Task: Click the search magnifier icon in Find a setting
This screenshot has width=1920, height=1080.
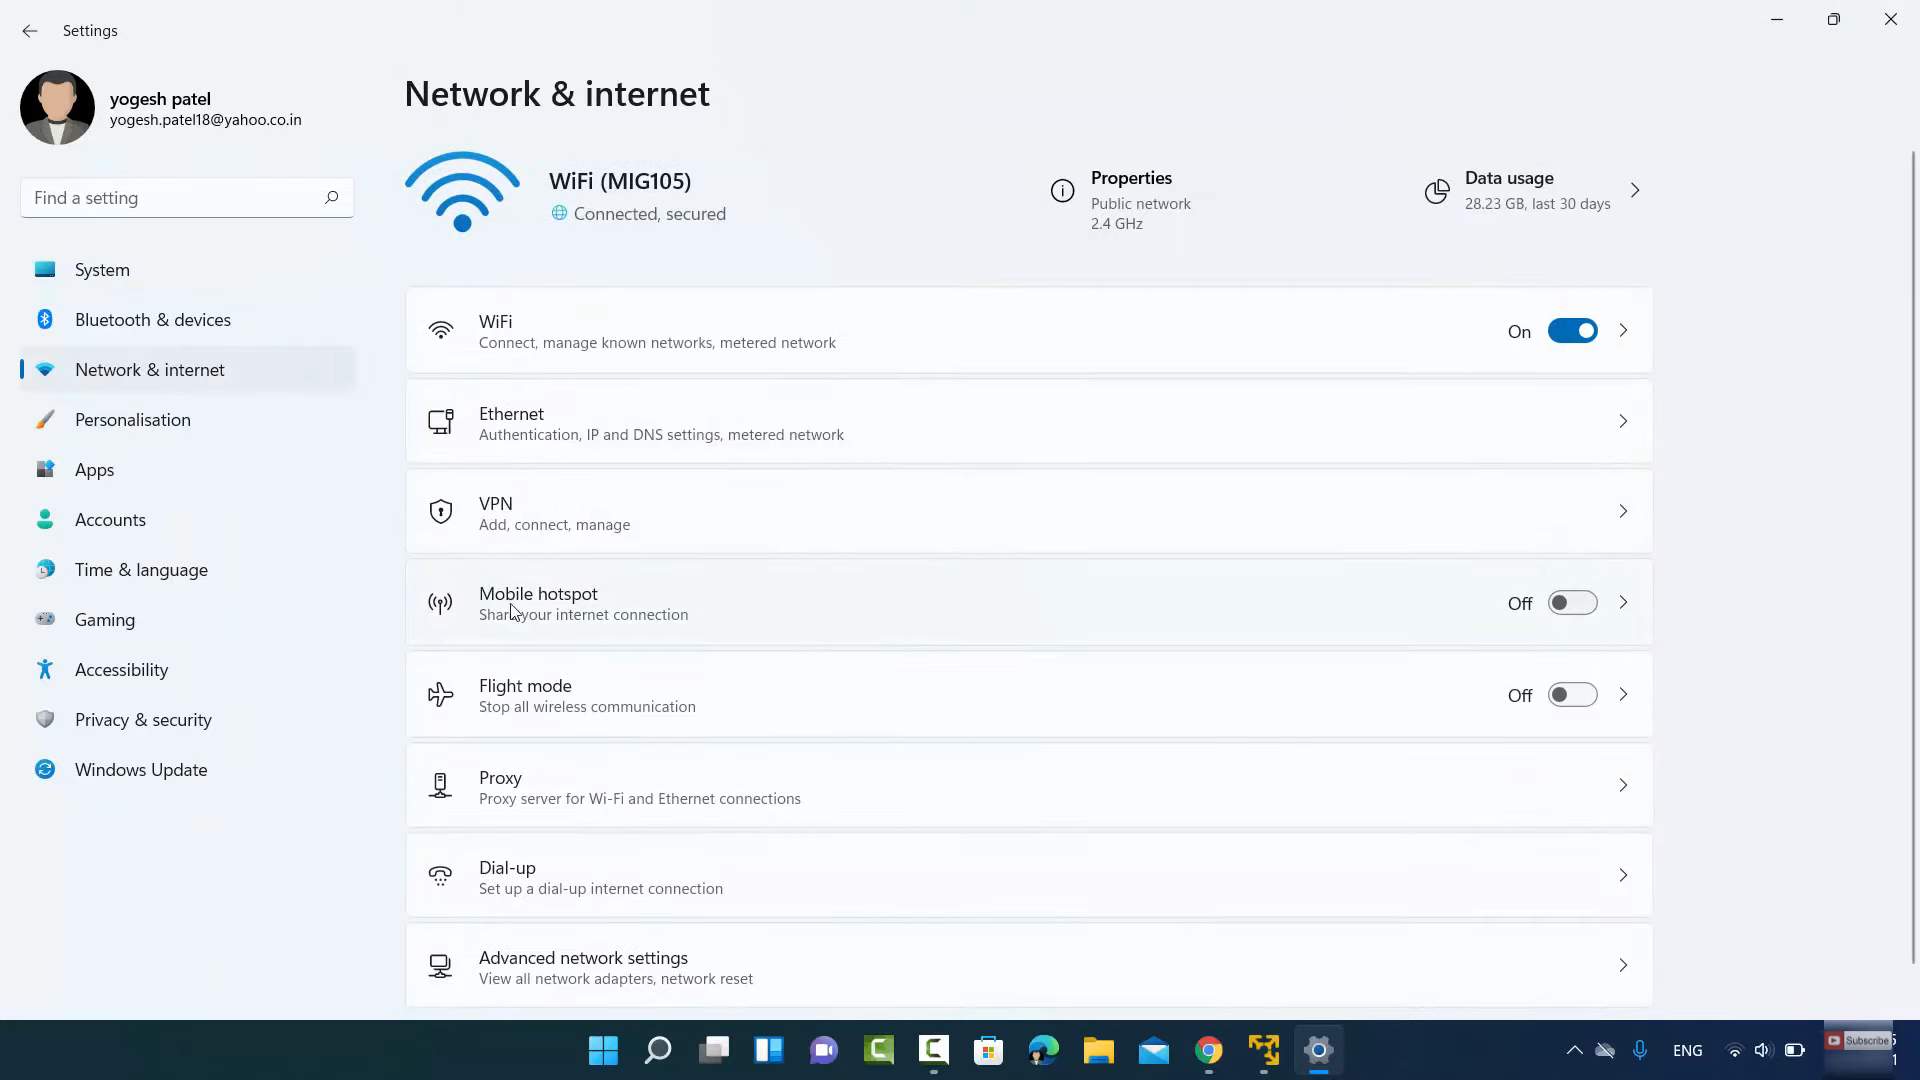Action: (x=331, y=197)
